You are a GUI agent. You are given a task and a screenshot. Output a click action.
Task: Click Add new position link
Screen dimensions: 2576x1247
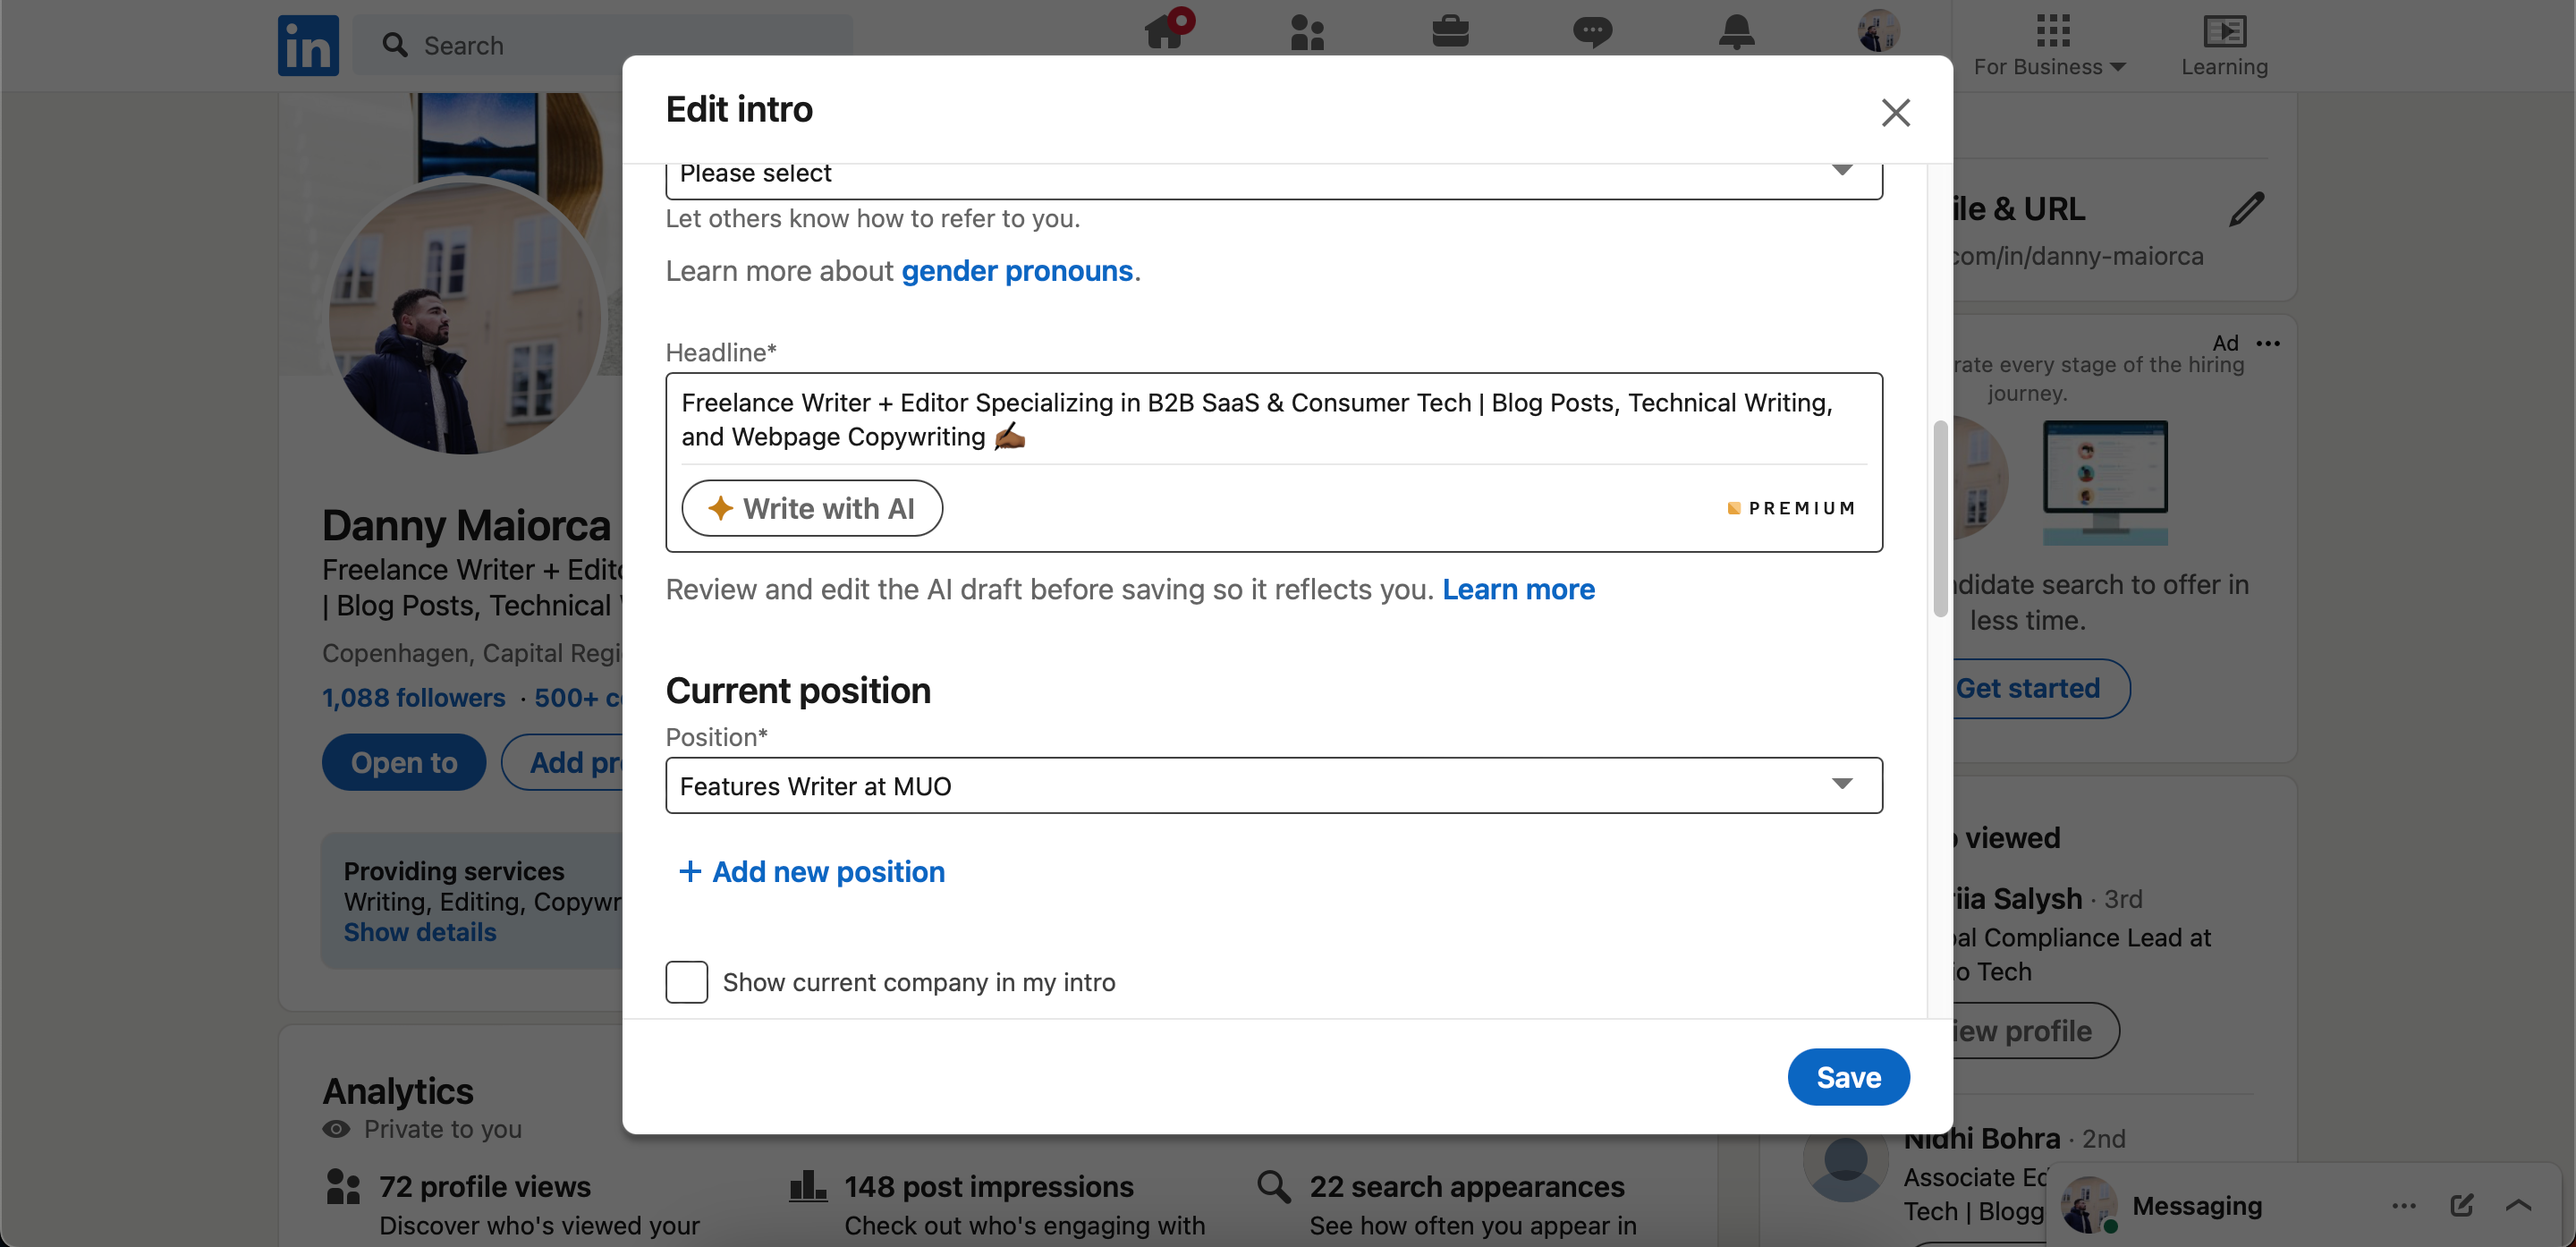click(x=812, y=871)
